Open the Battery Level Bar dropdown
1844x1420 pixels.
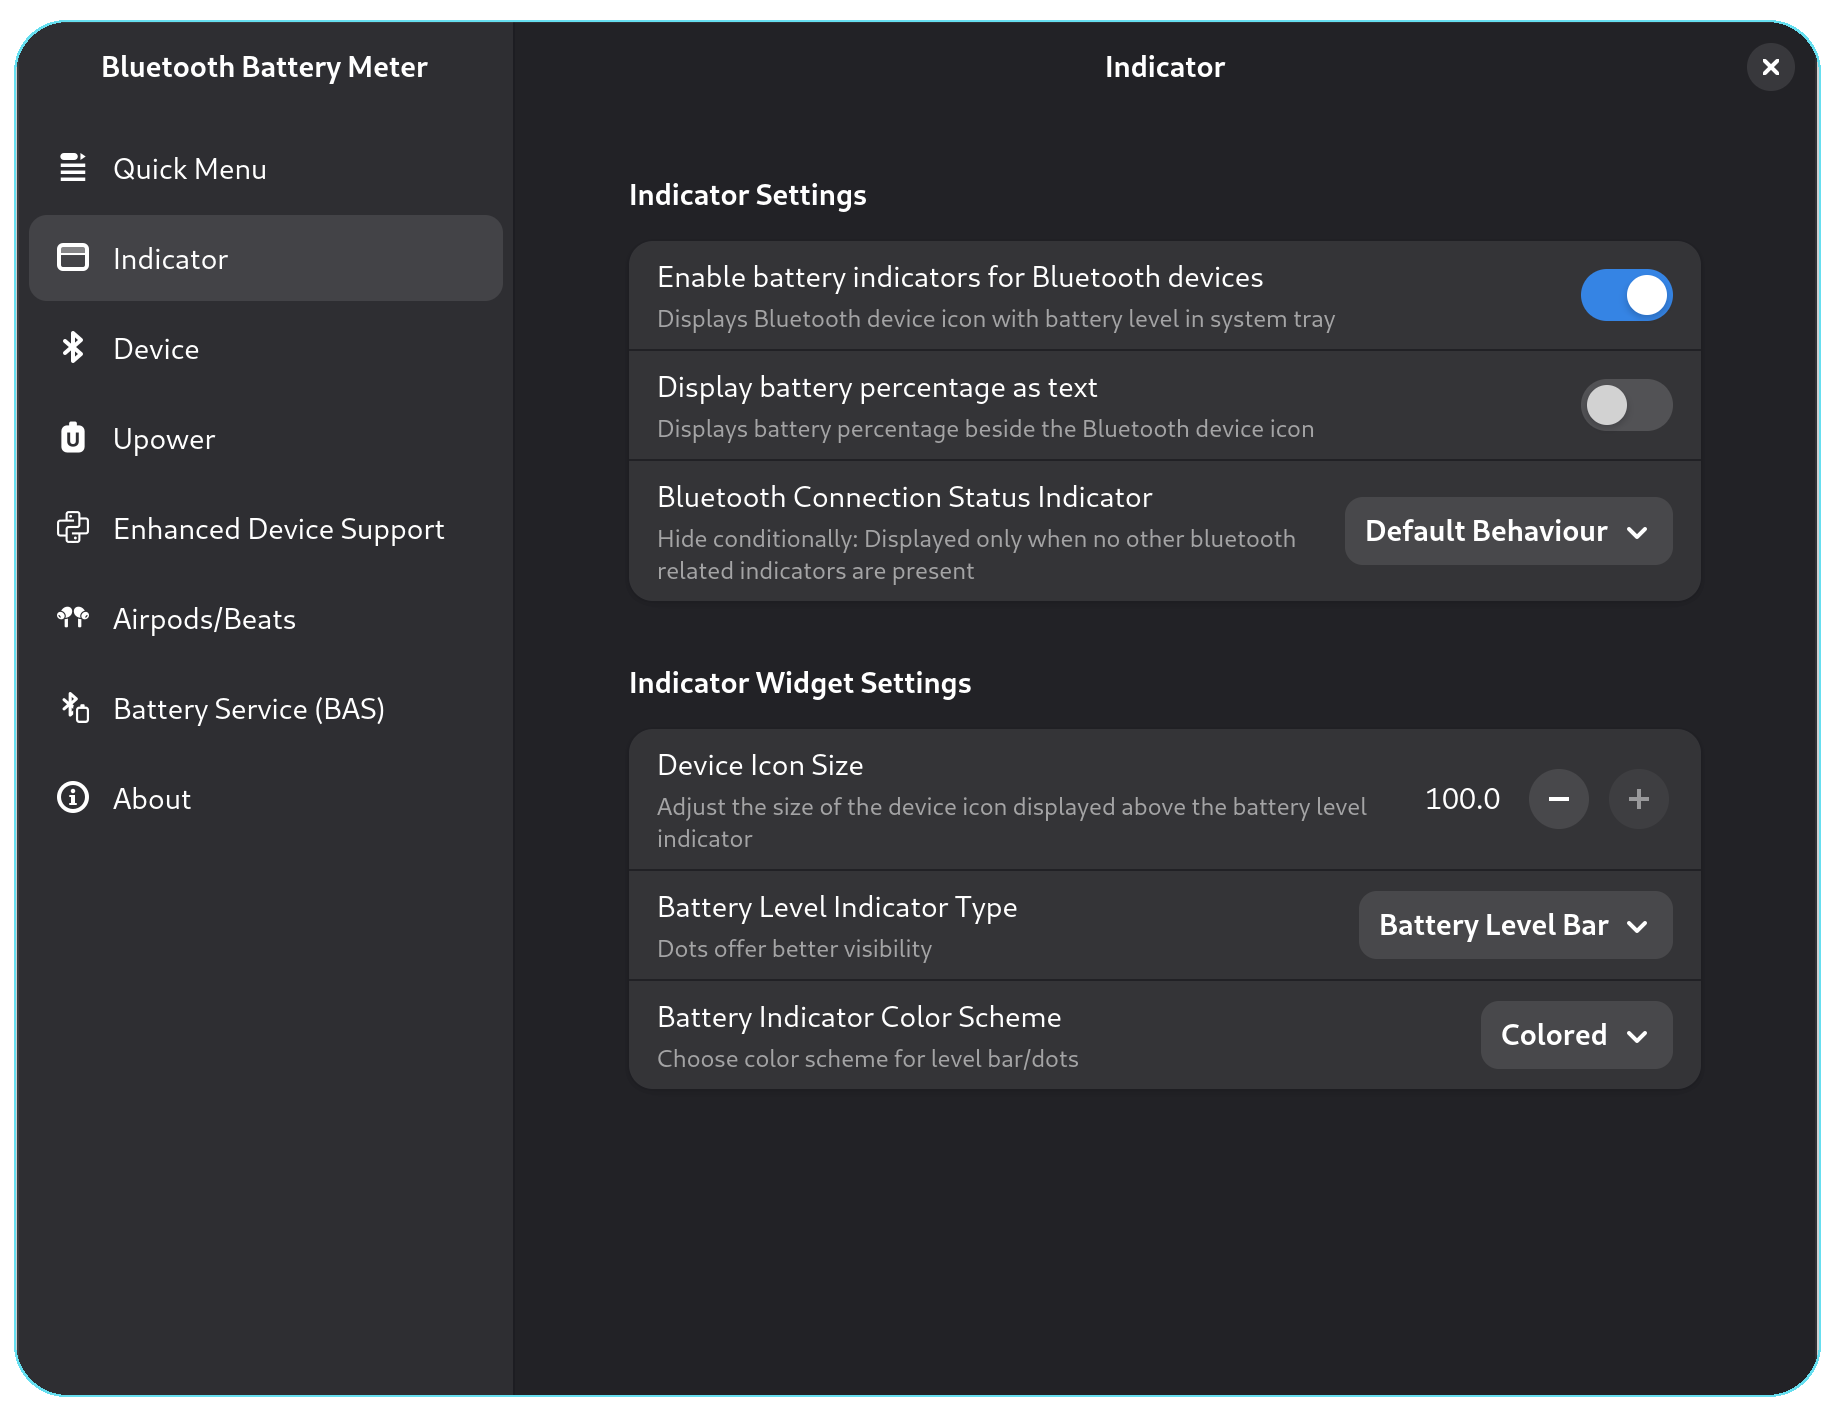(x=1515, y=925)
